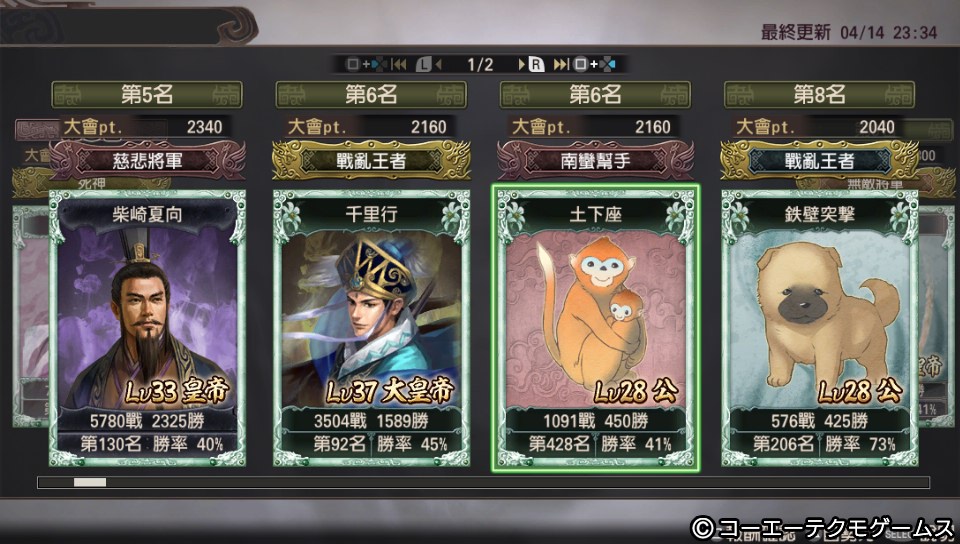This screenshot has width=960, height=544.
Task: Jump to first page via skip-back icon
Action: (x=399, y=64)
